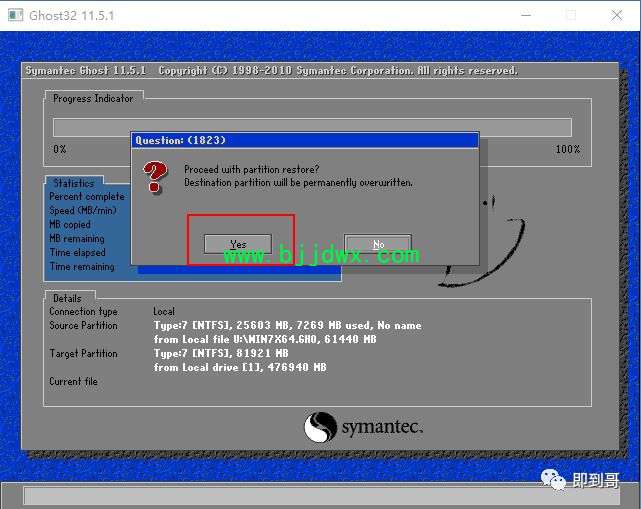This screenshot has height=509, width=641.
Task: Click the Time remaining row
Action: [82, 267]
